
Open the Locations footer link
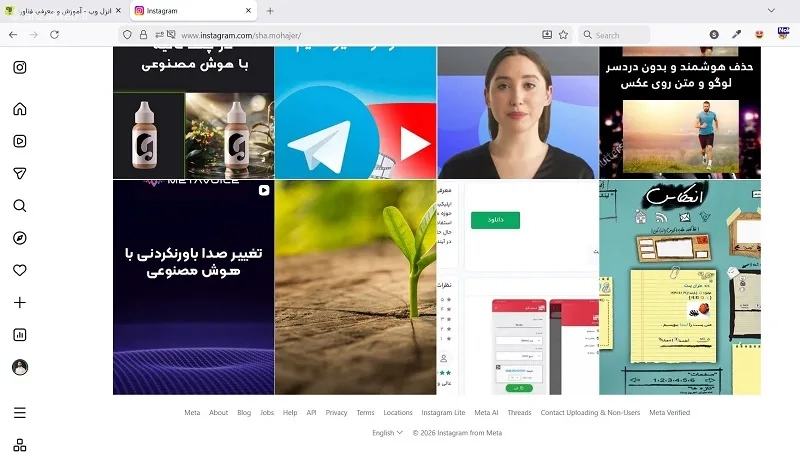398,412
